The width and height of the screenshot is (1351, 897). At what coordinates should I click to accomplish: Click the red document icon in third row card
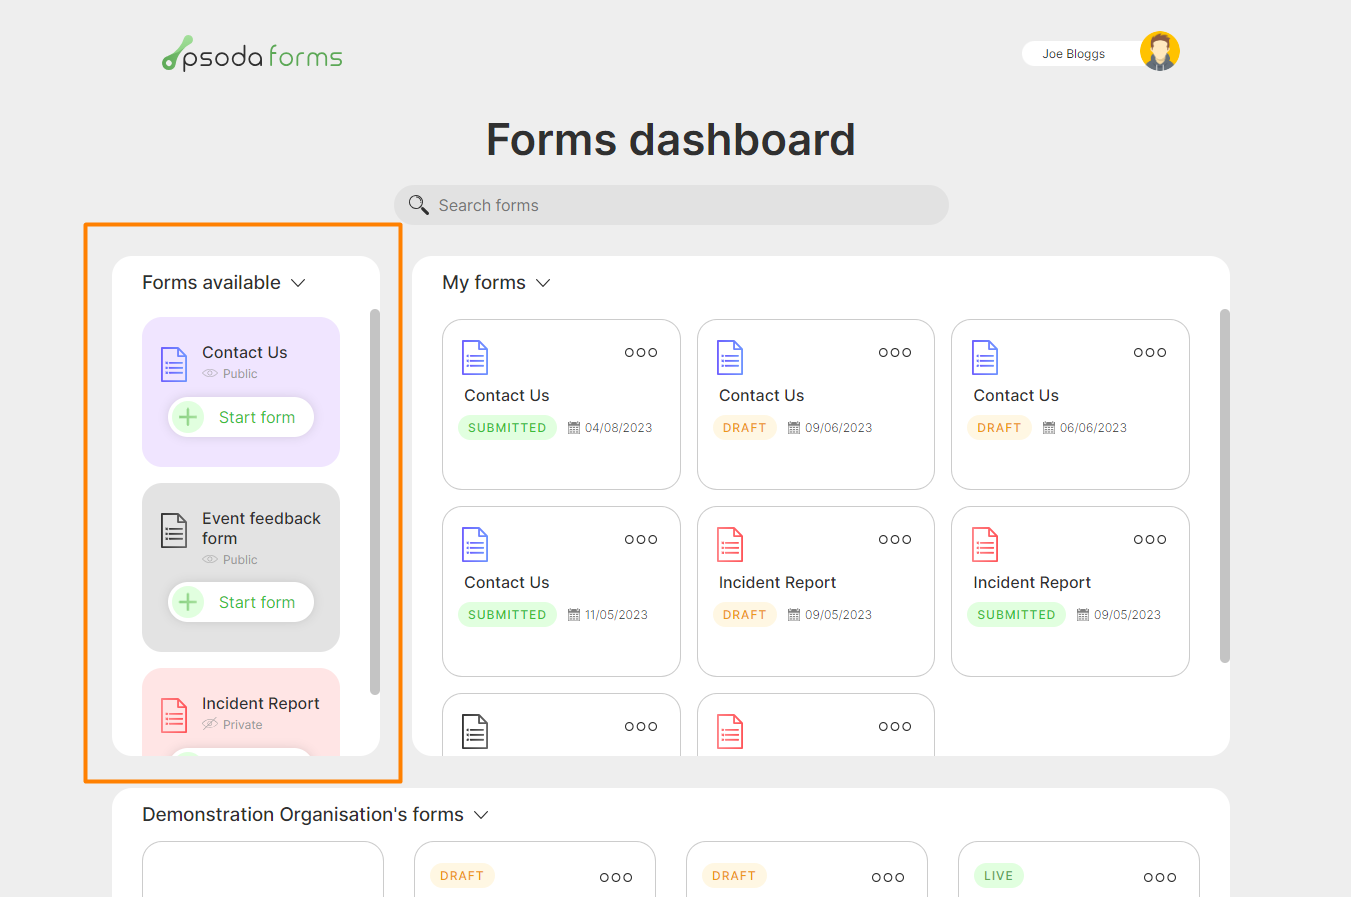pos(730,731)
